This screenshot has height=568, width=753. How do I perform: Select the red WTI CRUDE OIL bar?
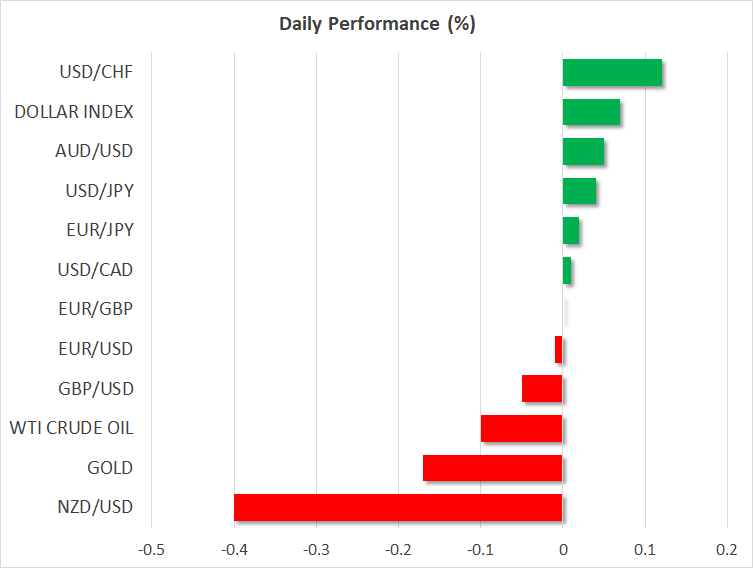tap(522, 428)
